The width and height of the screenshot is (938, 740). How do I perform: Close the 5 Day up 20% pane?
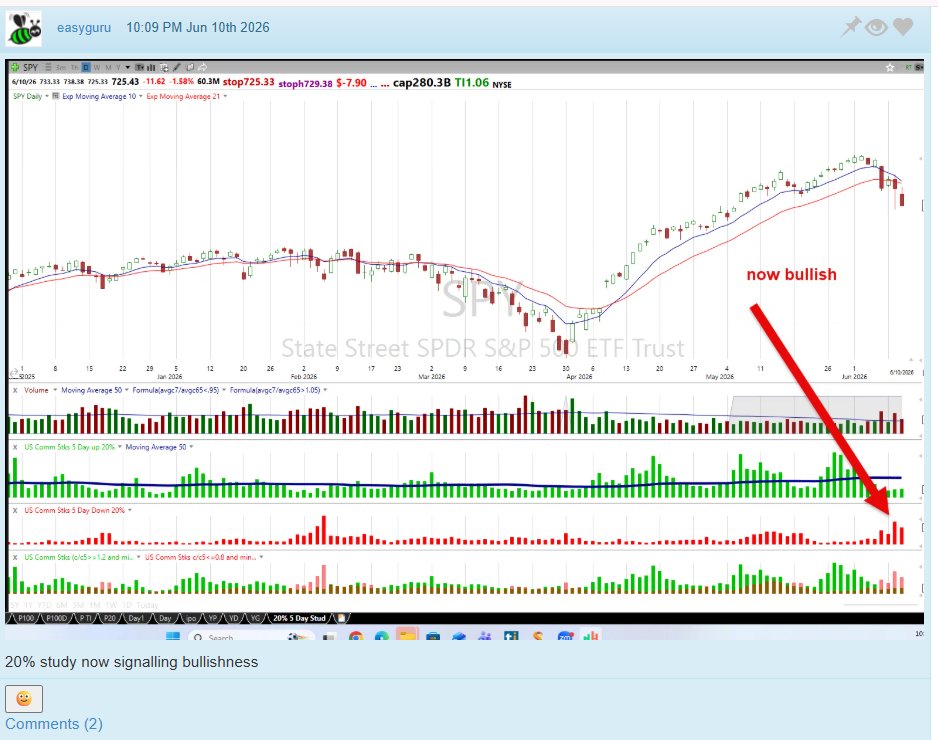coord(15,447)
